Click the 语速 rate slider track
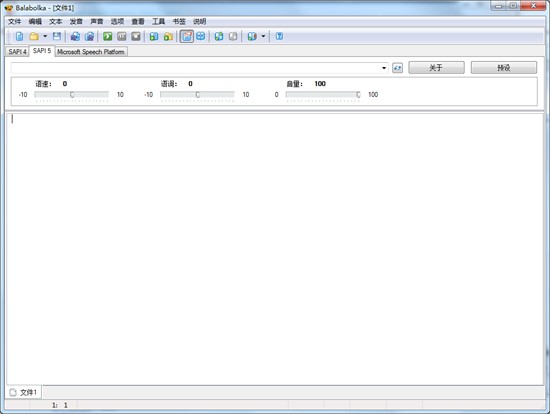The height and width of the screenshot is (414, 550). click(x=72, y=94)
